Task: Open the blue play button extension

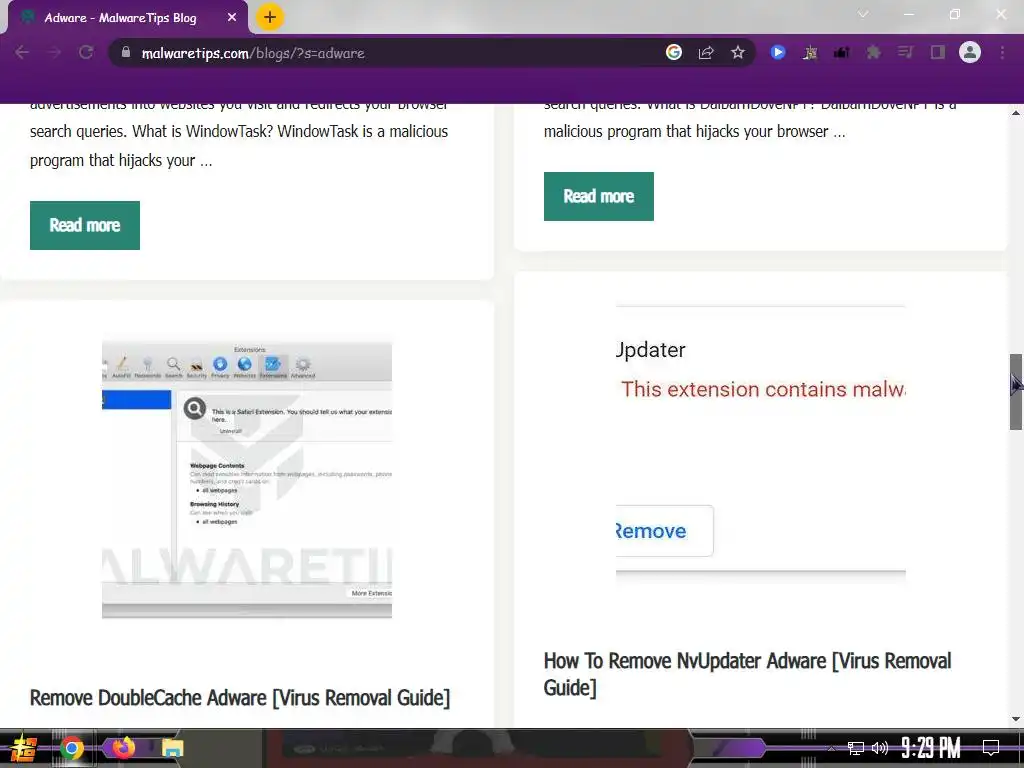Action: tap(777, 53)
